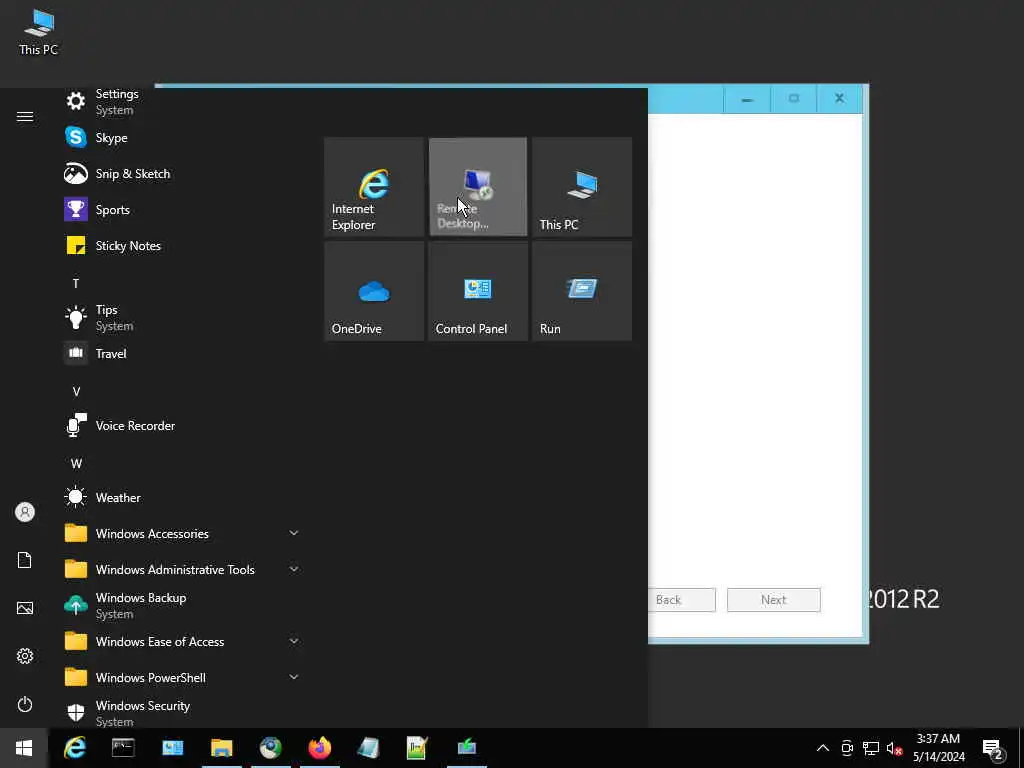Image resolution: width=1024 pixels, height=768 pixels.
Task: Open Sticky Notes
Action: pyautogui.click(x=180, y=246)
